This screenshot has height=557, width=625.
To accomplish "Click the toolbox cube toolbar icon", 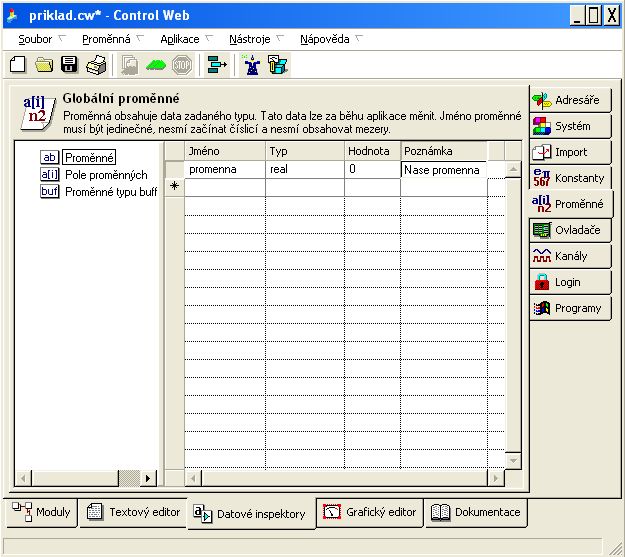I will coord(278,65).
